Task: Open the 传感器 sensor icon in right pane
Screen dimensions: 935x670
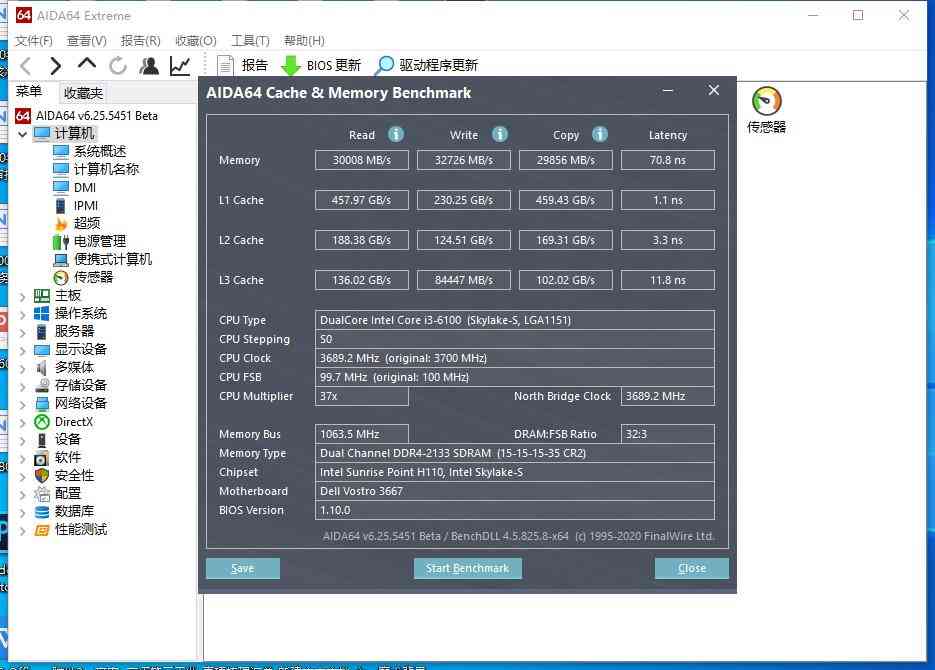Action: tap(766, 110)
